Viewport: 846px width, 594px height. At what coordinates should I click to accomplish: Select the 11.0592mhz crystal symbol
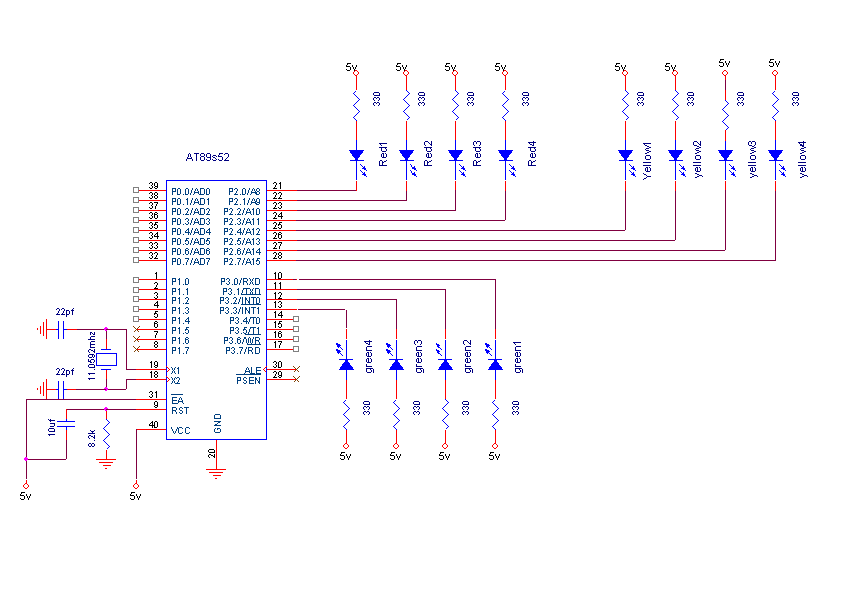coord(106,359)
